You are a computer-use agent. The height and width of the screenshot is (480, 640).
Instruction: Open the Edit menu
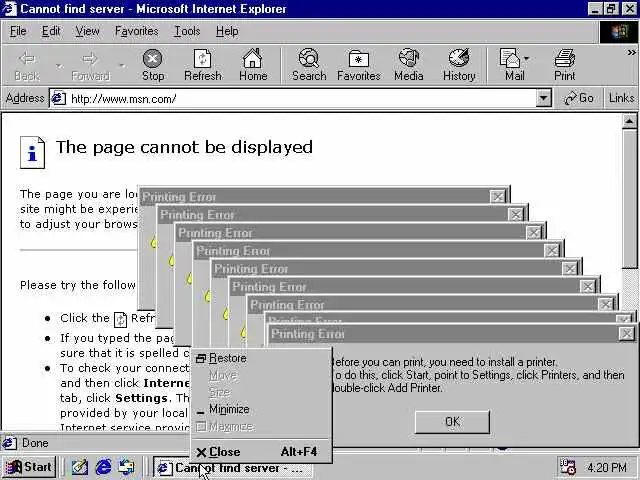pos(51,31)
